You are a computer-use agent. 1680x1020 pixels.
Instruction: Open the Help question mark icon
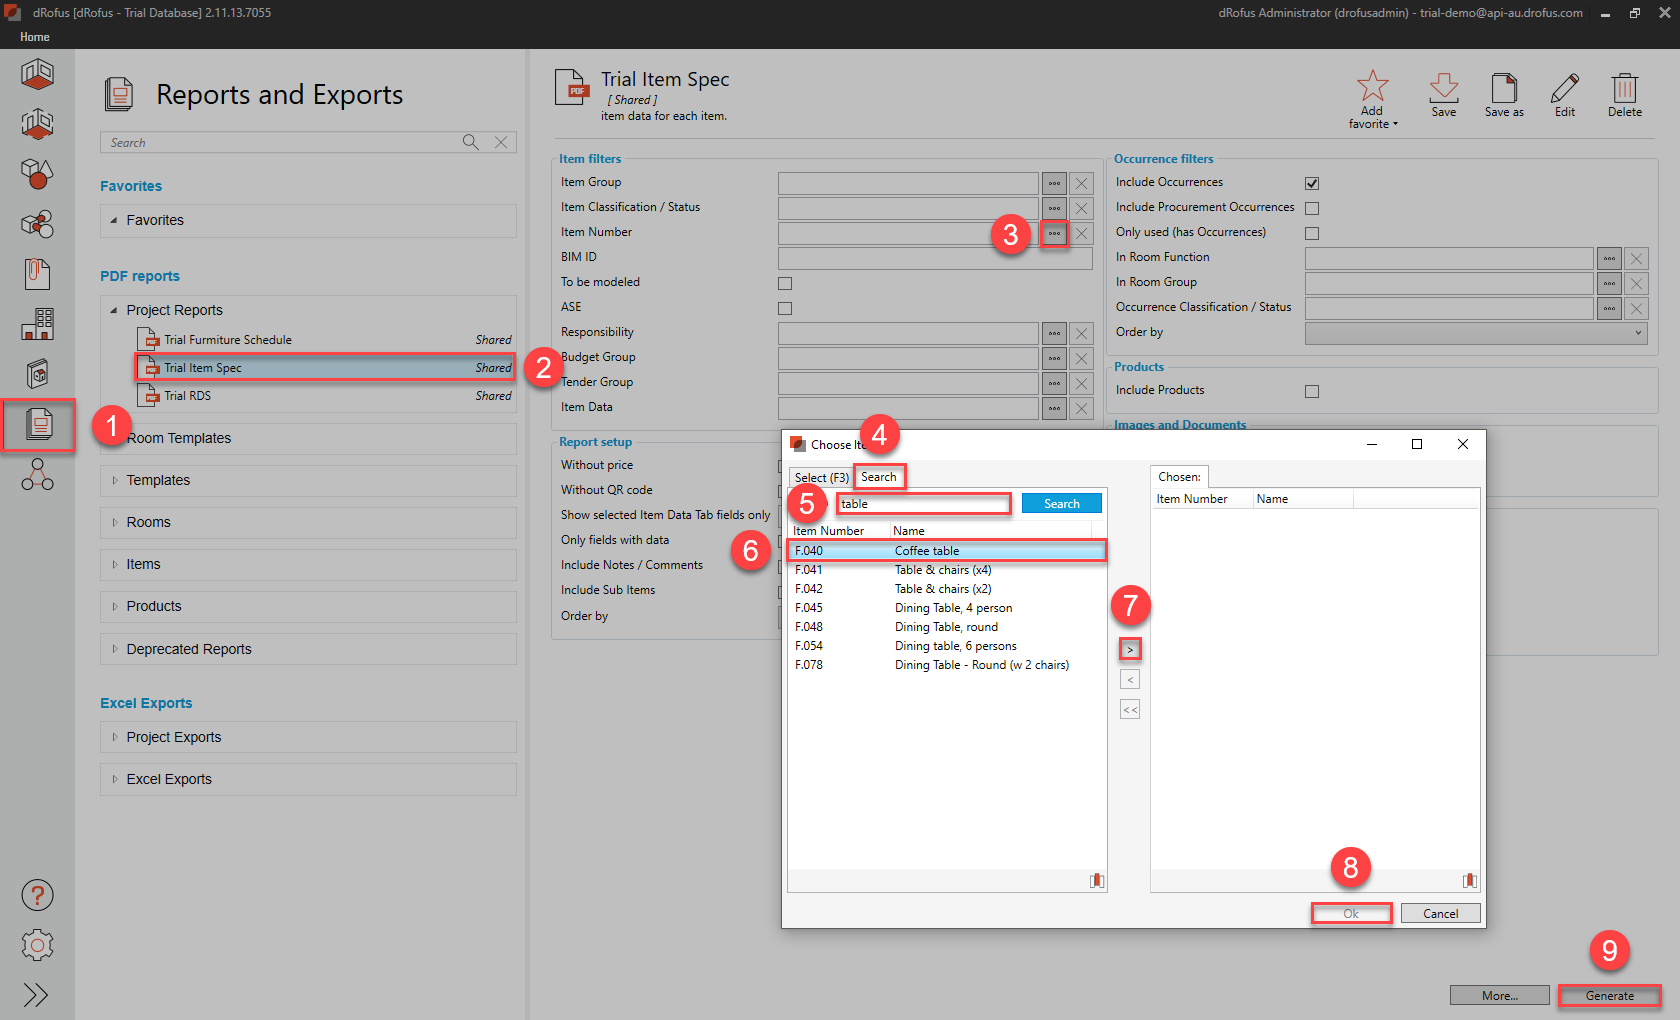(37, 895)
